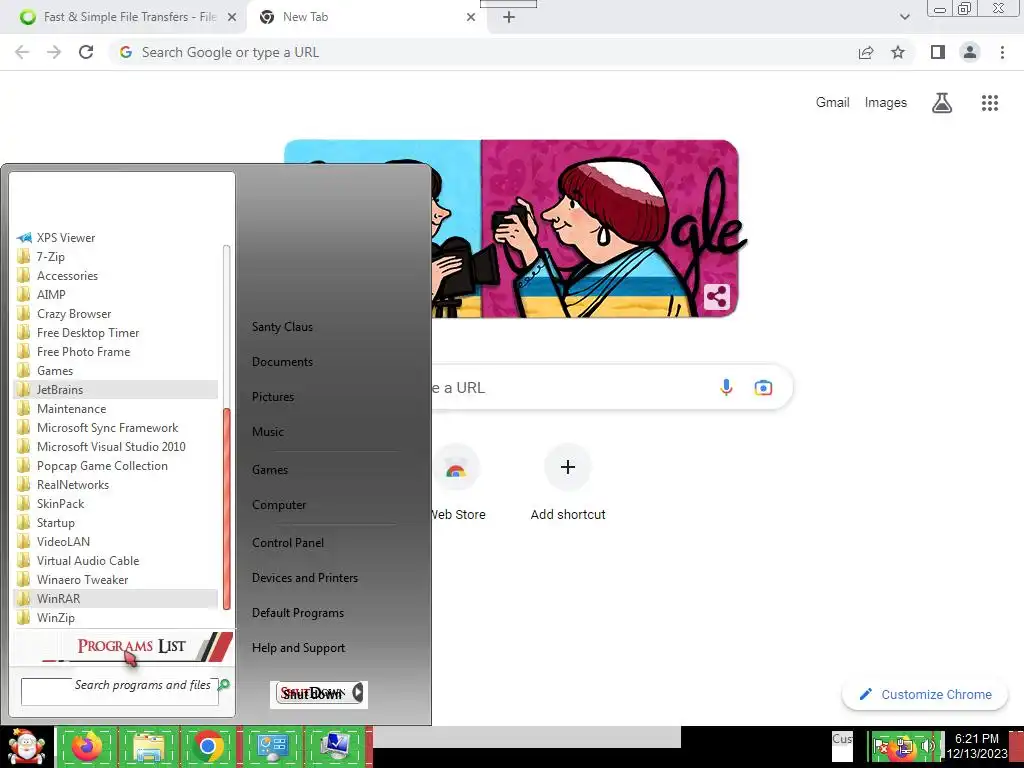Click the Add shortcut plus button
Viewport: 1024px width, 768px height.
click(x=568, y=467)
